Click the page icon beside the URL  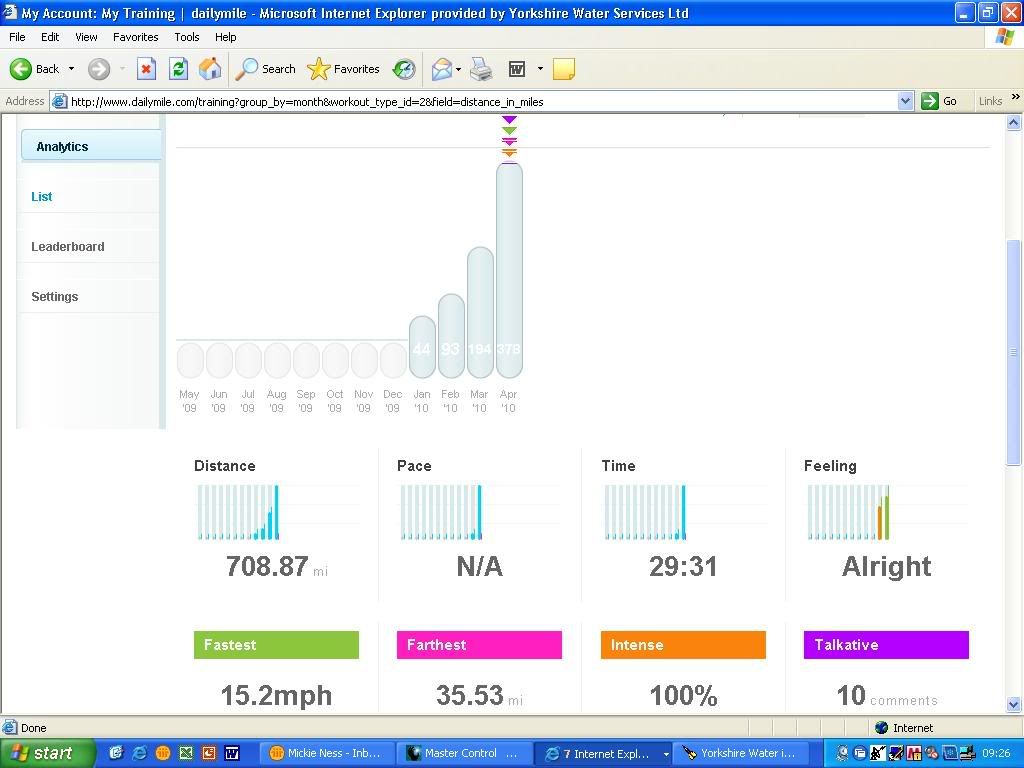[x=59, y=101]
